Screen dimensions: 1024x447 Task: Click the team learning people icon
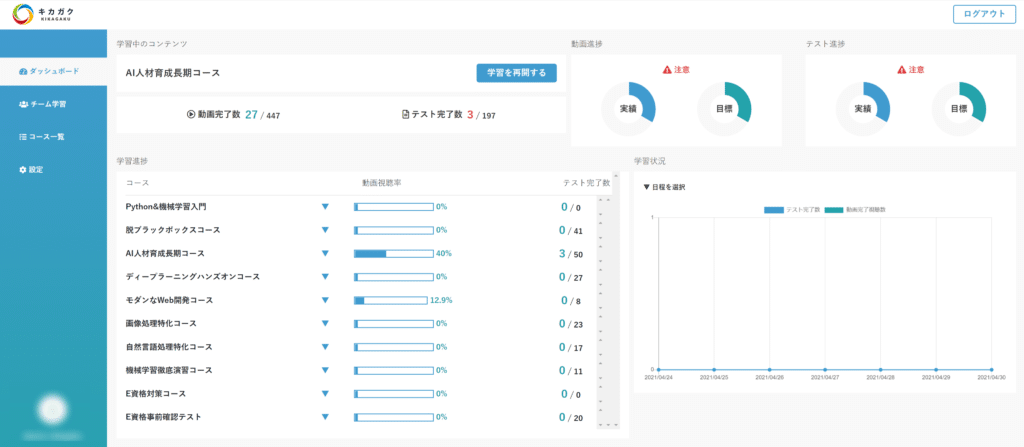[23, 104]
